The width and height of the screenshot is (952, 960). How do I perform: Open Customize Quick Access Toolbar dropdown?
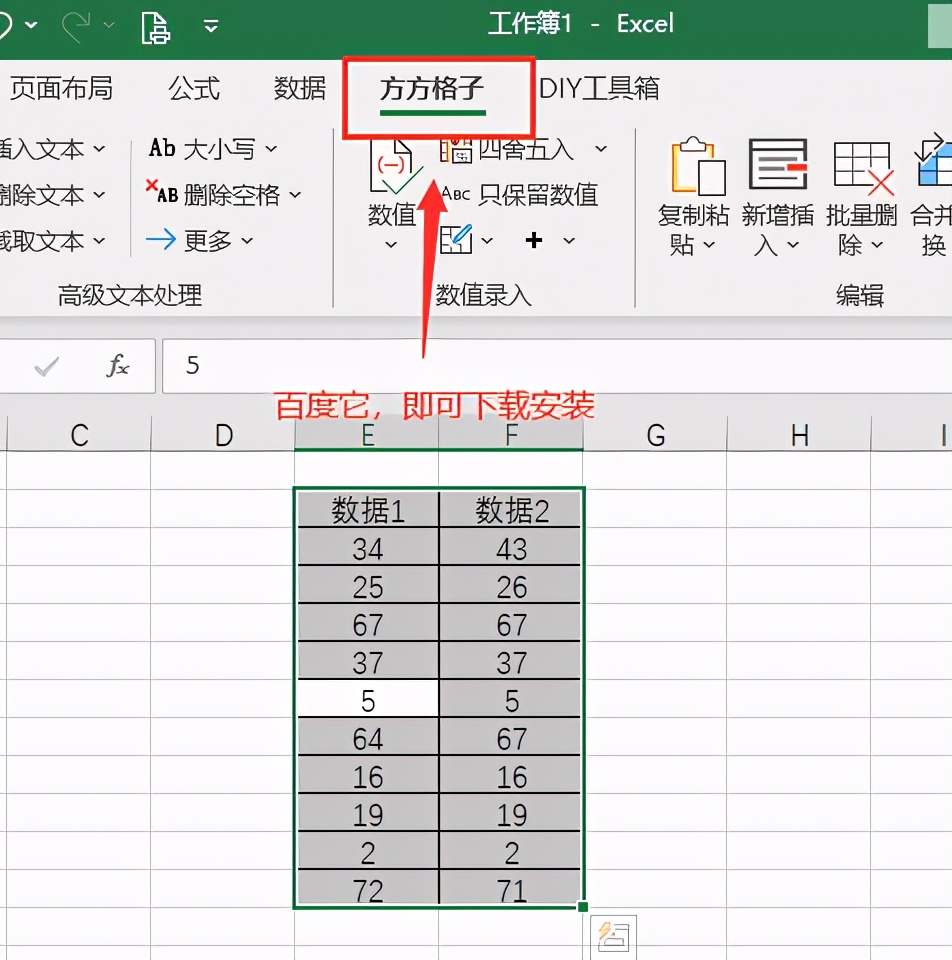211,26
